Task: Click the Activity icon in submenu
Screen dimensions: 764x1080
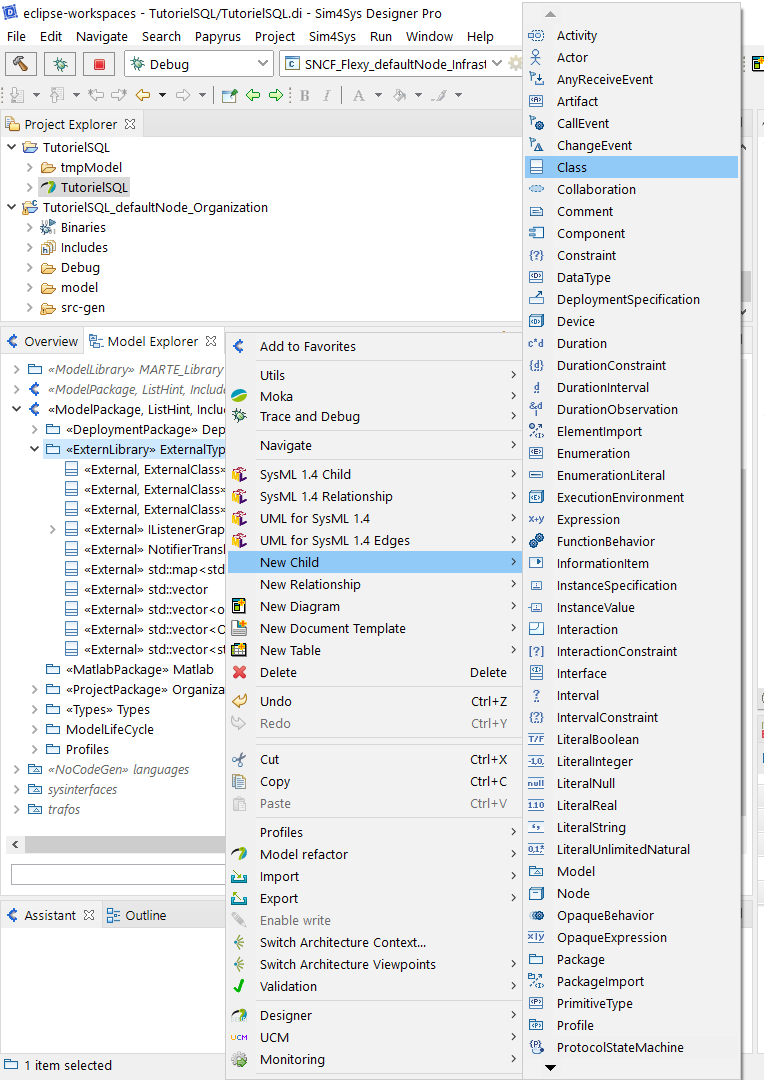Action: pyautogui.click(x=536, y=35)
